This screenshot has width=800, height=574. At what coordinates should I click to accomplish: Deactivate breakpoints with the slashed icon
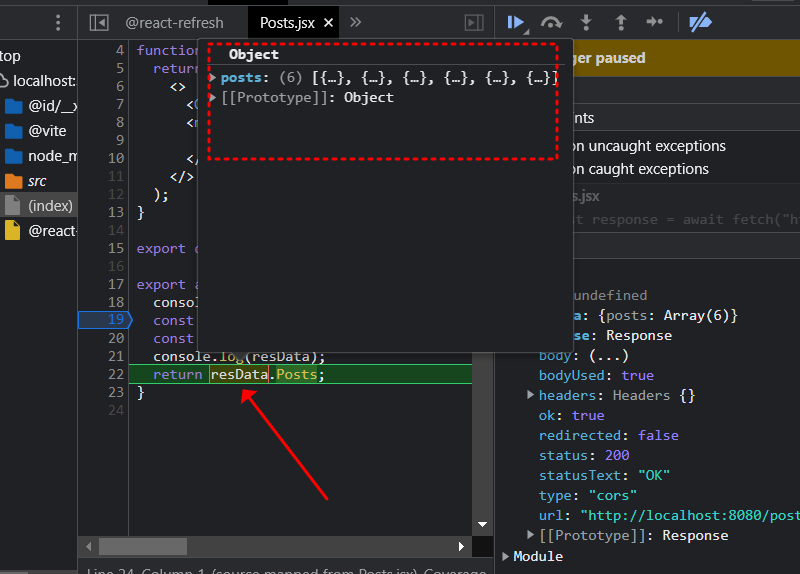[x=700, y=22]
